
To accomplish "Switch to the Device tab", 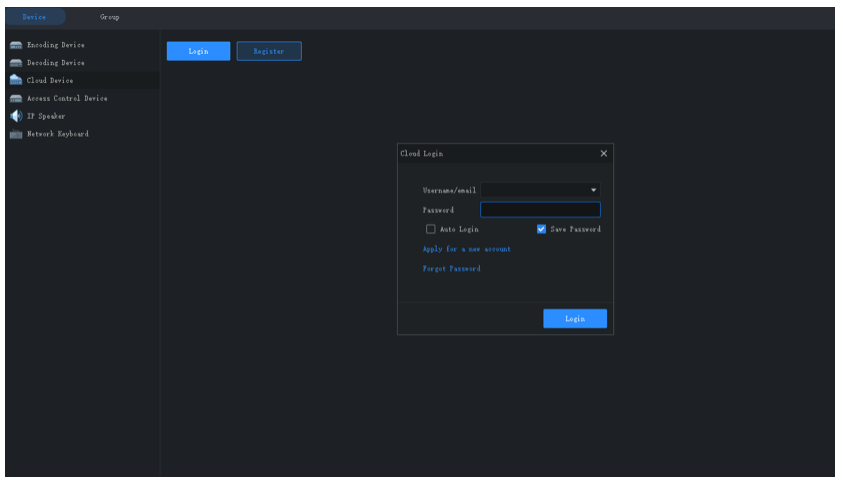I will pyautogui.click(x=35, y=17).
